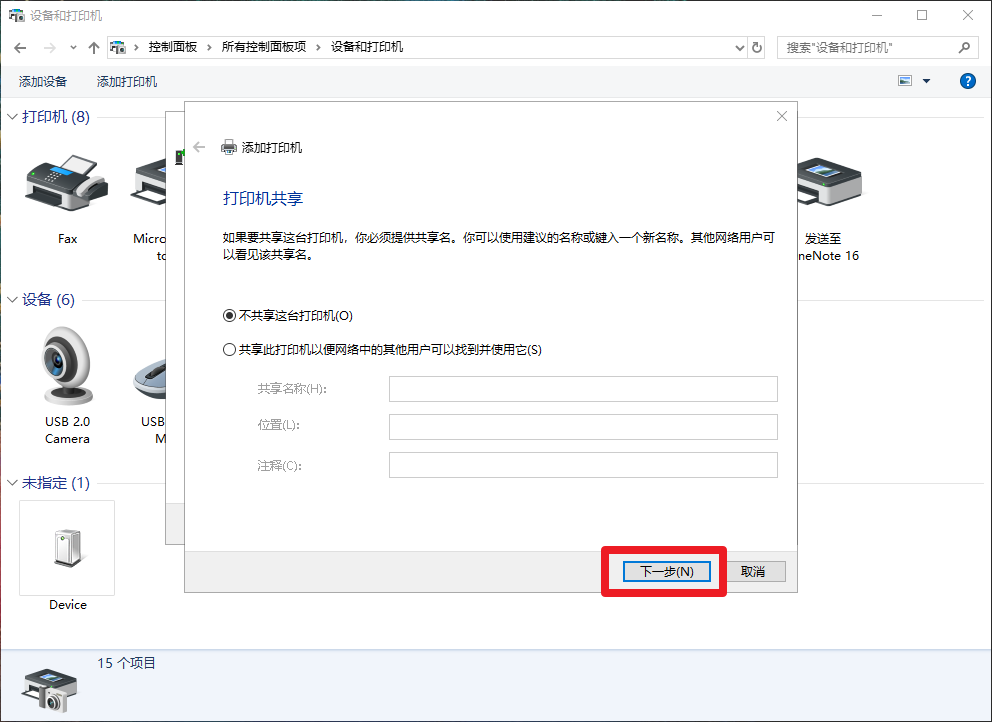The image size is (992, 722).
Task: Click 添加打印机 in the command bar
Action: pyautogui.click(x=127, y=81)
